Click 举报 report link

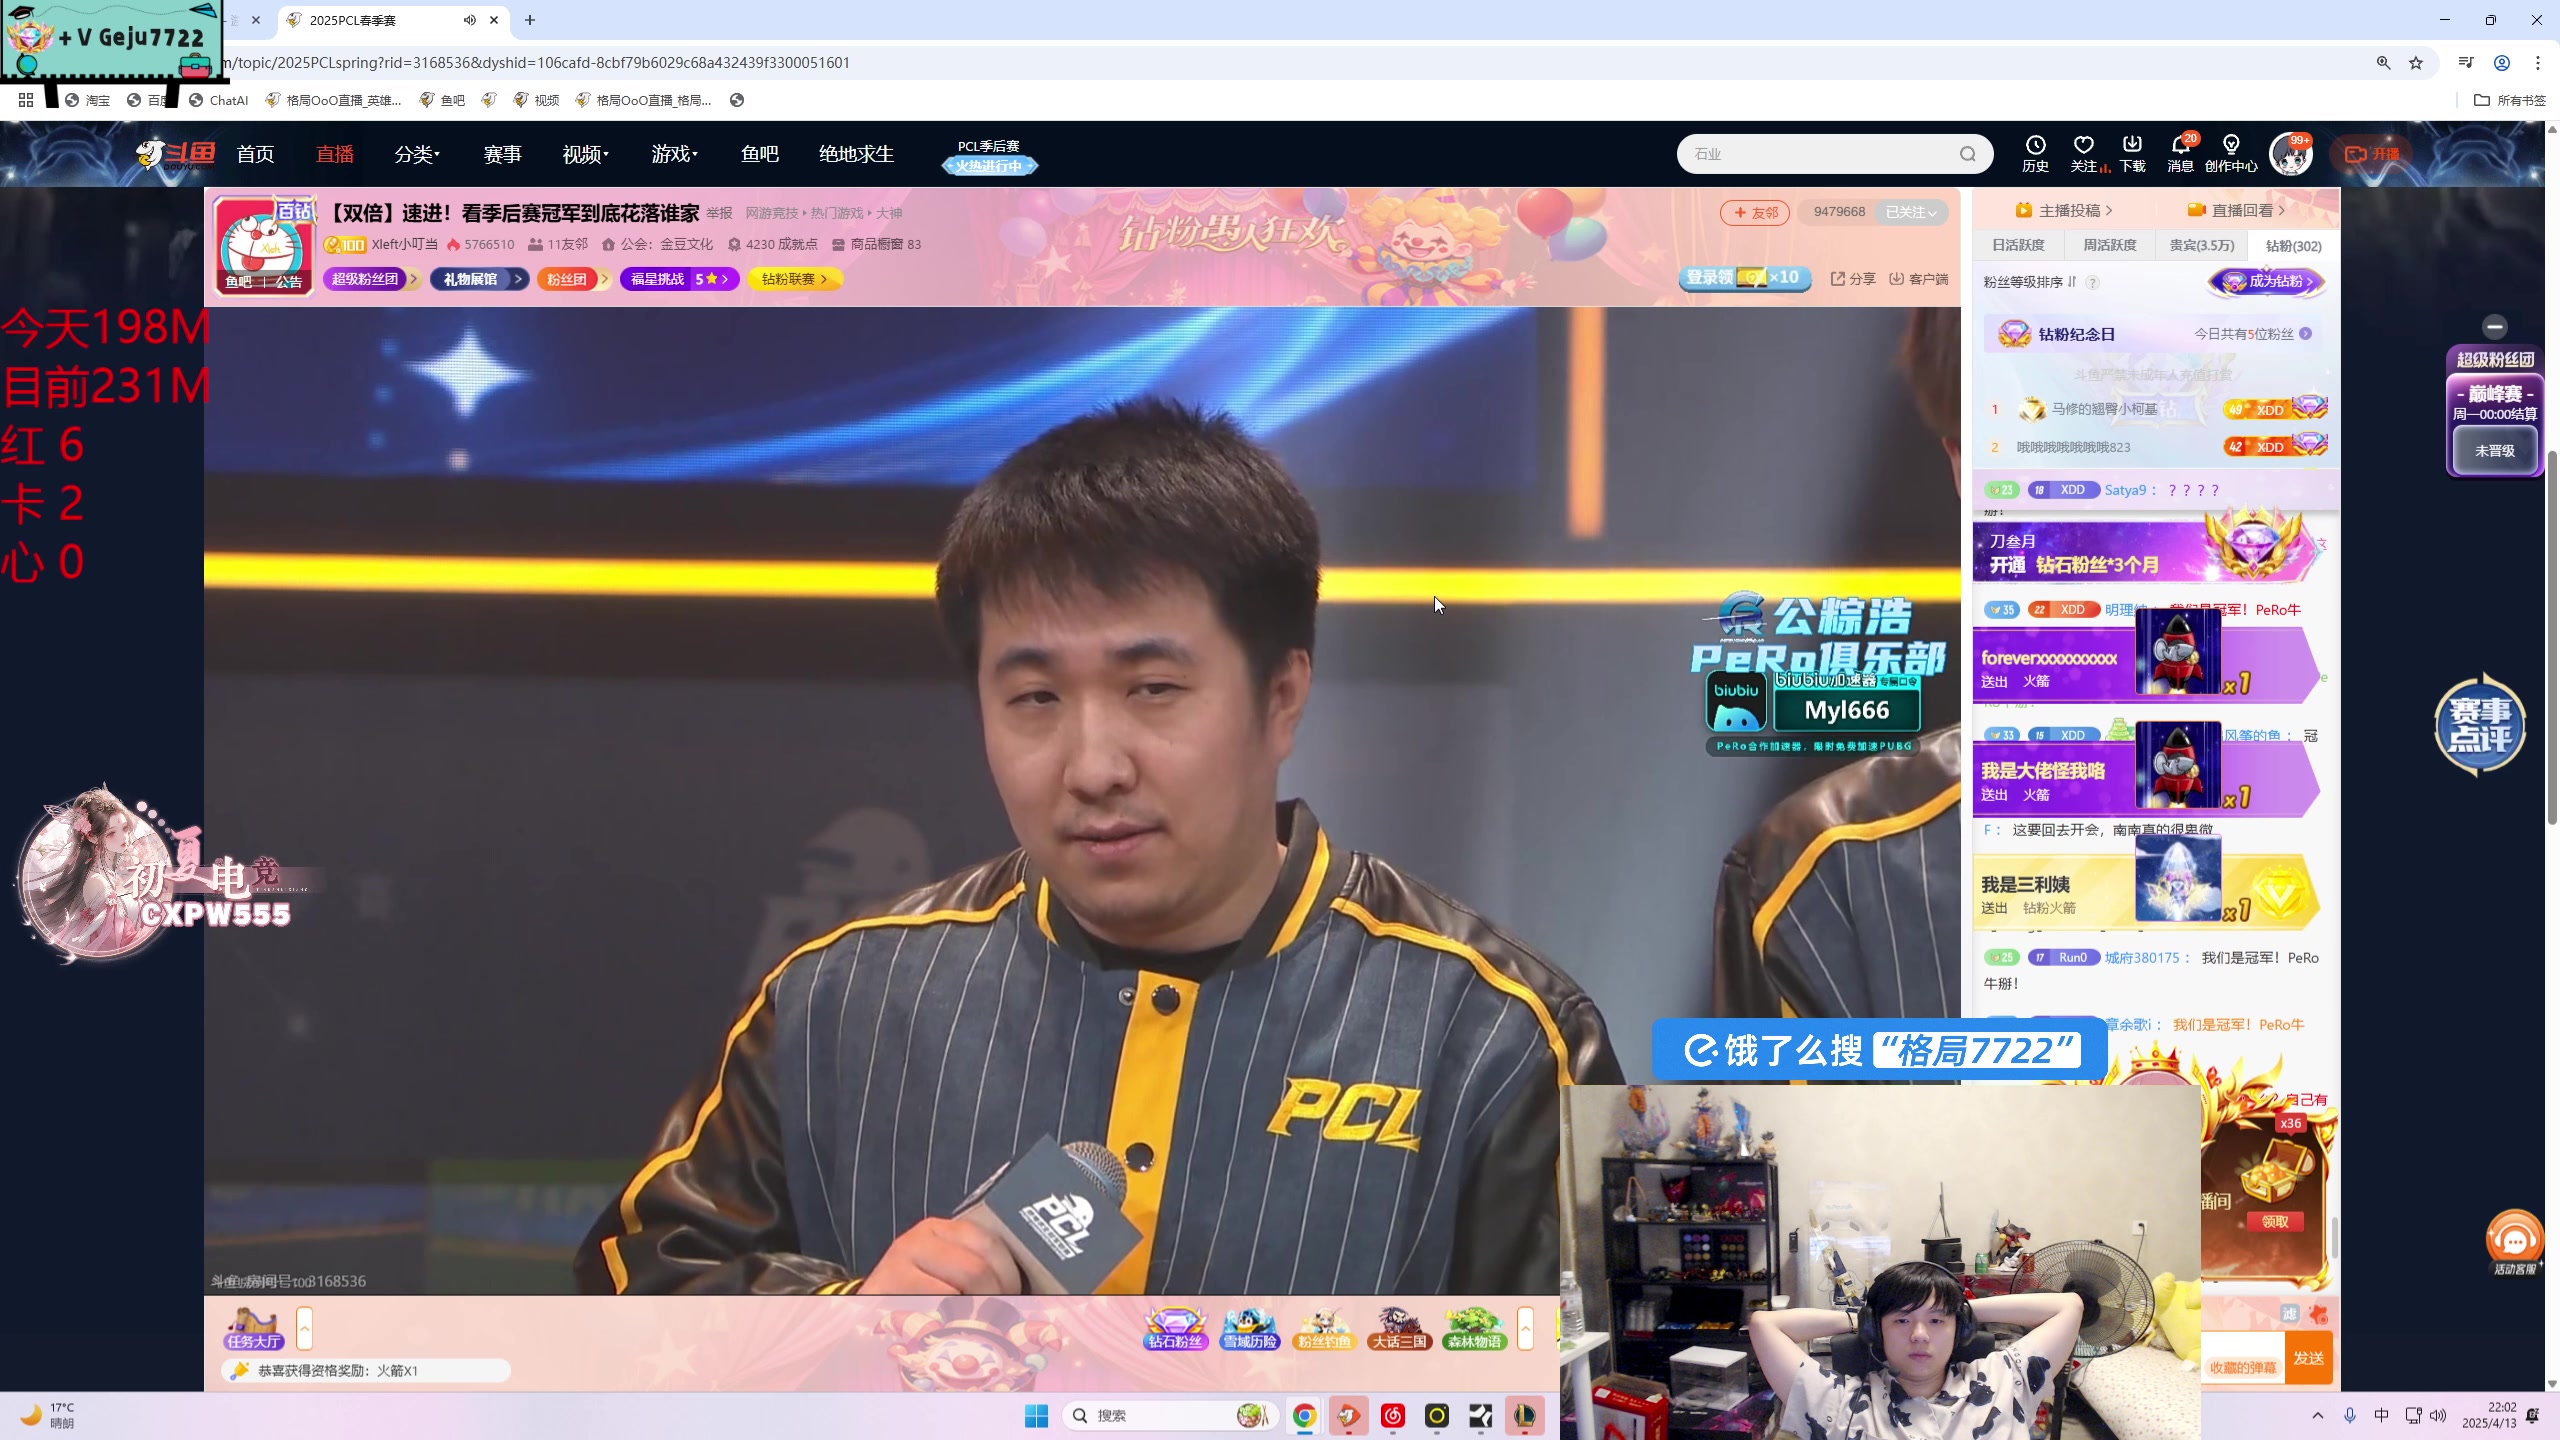coord(719,213)
